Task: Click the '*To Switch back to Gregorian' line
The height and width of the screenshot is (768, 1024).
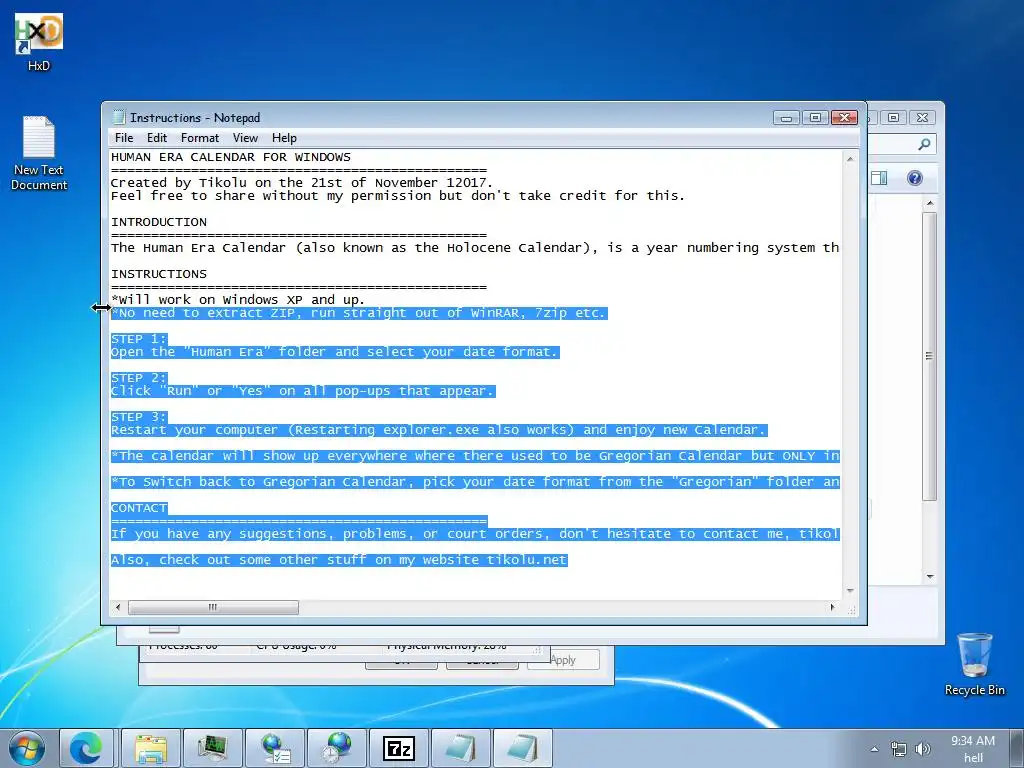Action: [x=475, y=482]
